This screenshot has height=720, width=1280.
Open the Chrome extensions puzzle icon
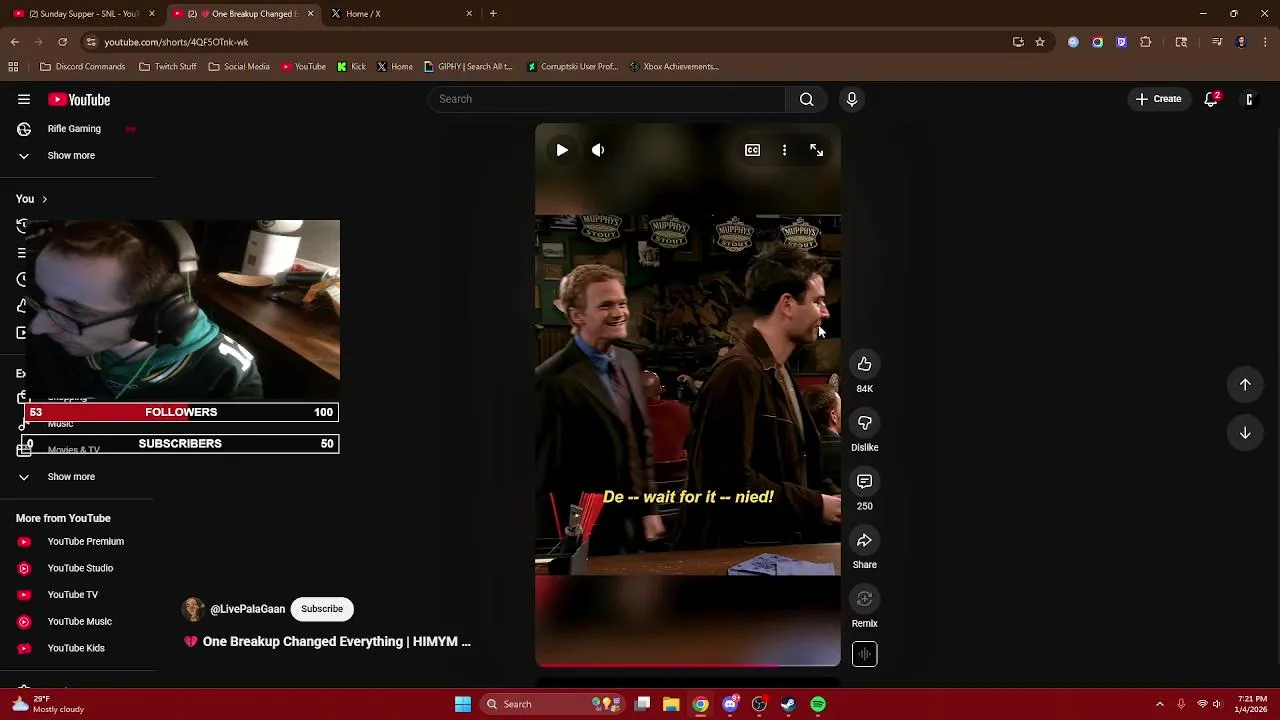click(x=1146, y=42)
